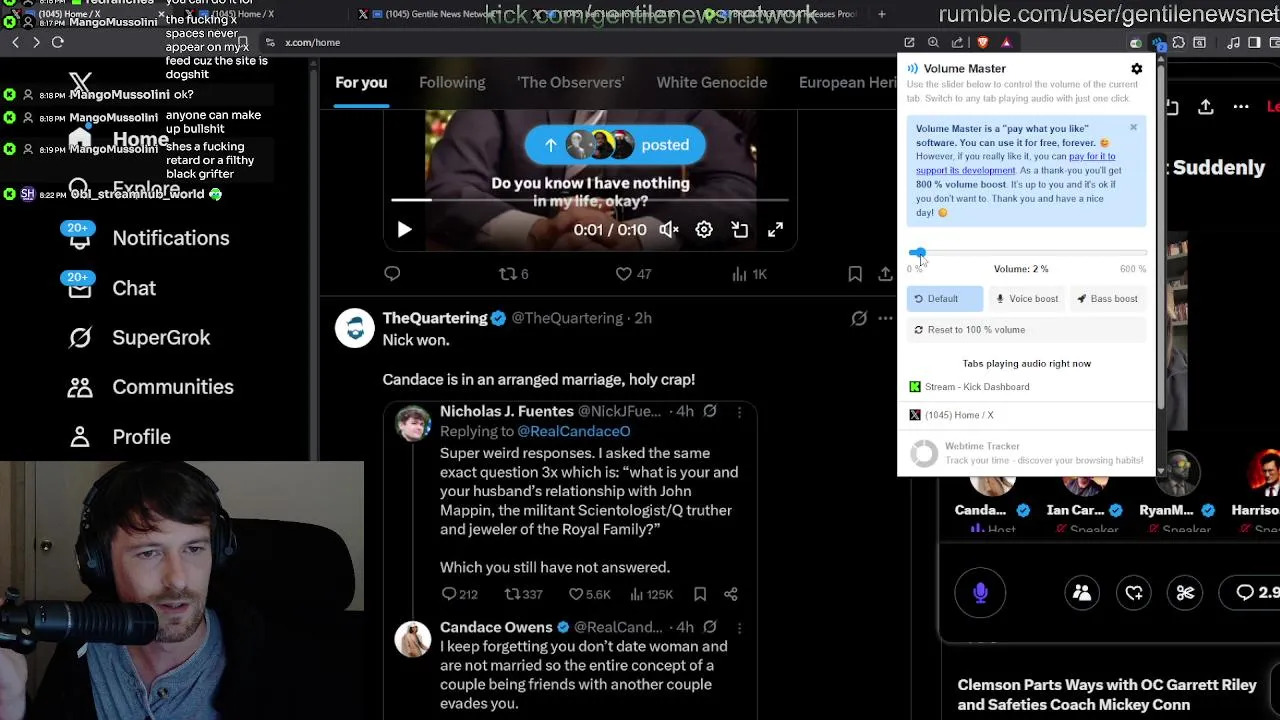This screenshot has width=1280, height=720.
Task: Reply to Fuentes post with 212 replies
Action: pyautogui.click(x=460, y=594)
